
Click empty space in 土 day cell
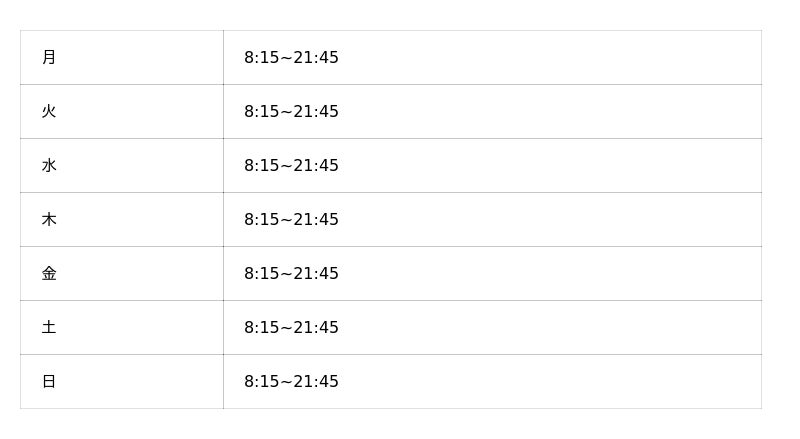click(x=140, y=328)
